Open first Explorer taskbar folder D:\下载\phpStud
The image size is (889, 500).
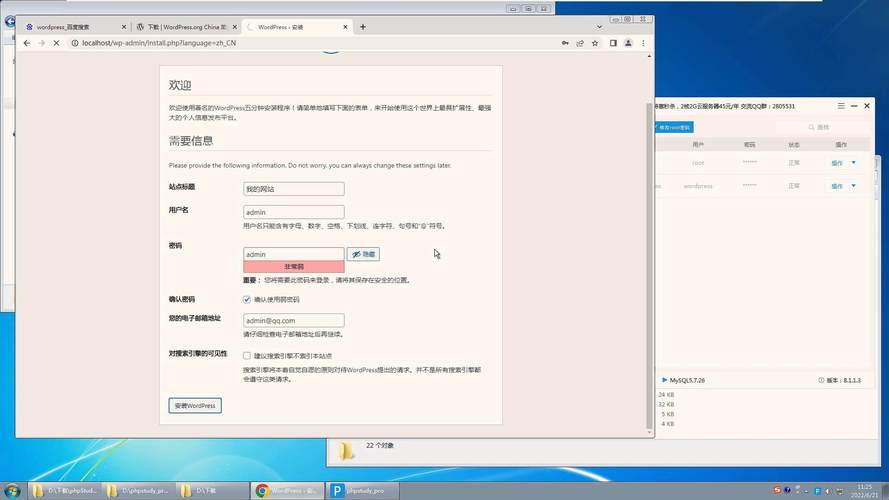(x=65, y=490)
